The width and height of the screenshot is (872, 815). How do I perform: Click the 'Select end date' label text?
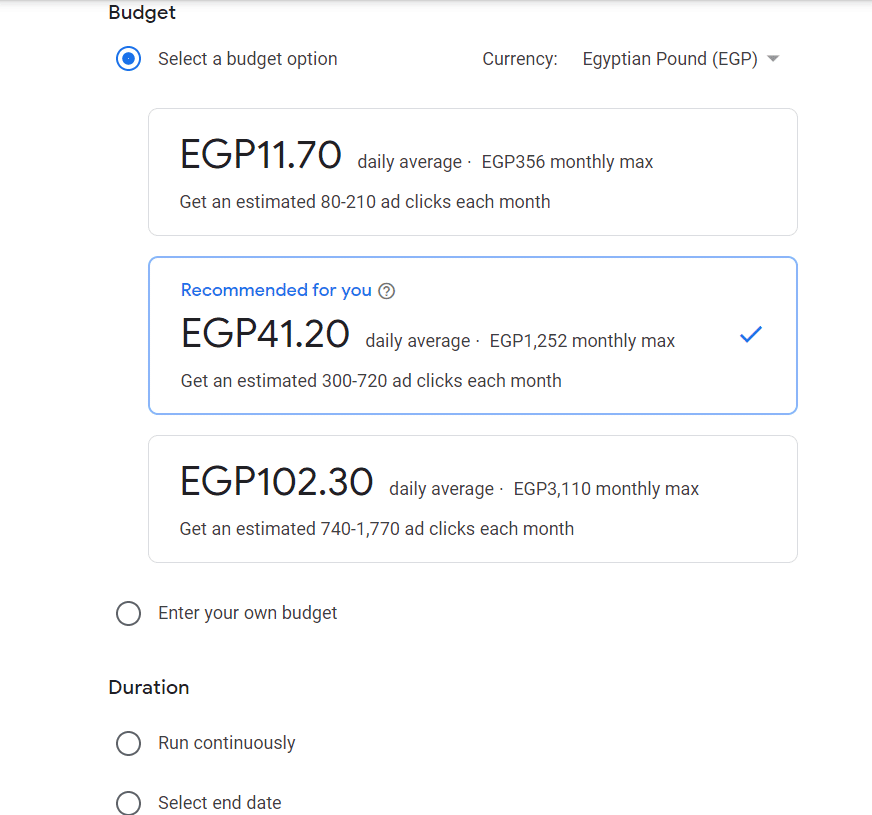click(219, 803)
